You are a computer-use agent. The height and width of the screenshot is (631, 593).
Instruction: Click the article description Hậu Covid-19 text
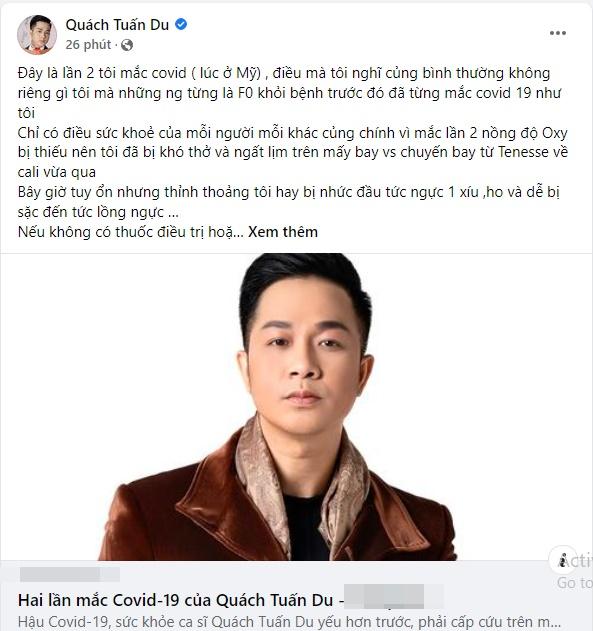point(289,622)
